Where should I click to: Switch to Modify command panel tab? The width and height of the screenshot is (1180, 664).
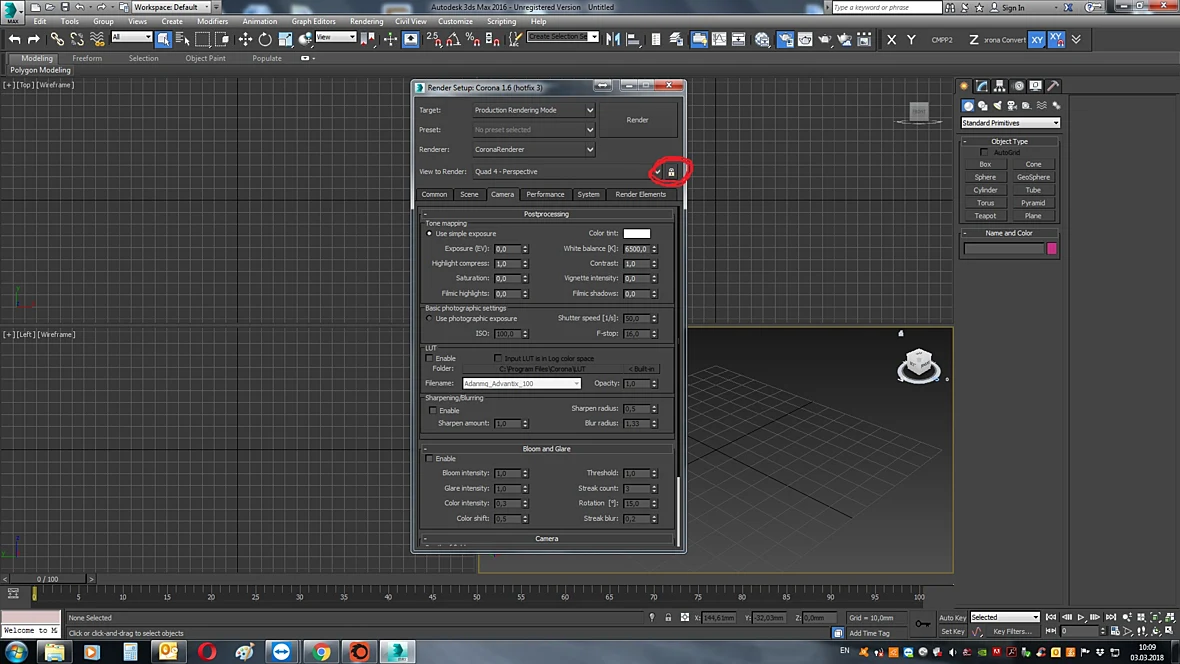coord(982,86)
